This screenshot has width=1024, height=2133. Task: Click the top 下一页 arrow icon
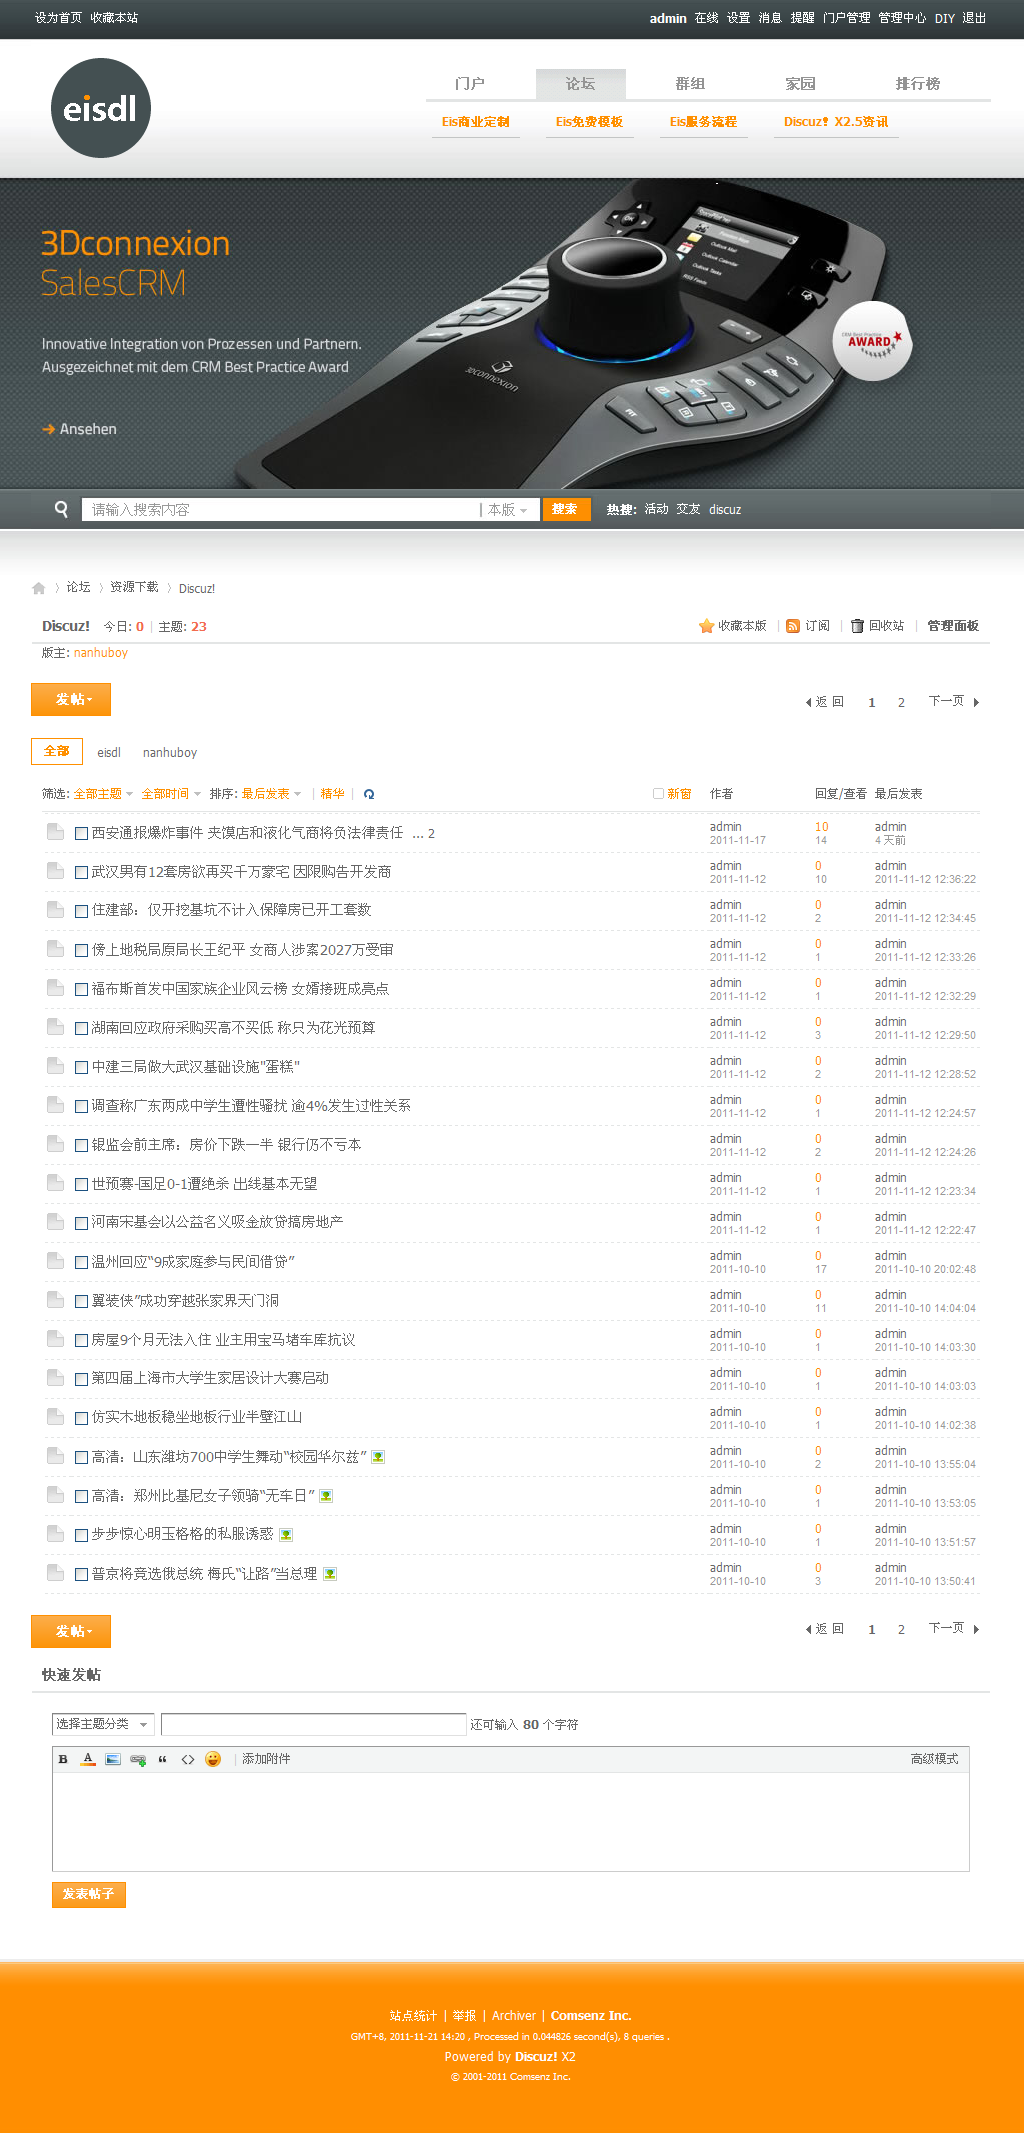coord(976,703)
